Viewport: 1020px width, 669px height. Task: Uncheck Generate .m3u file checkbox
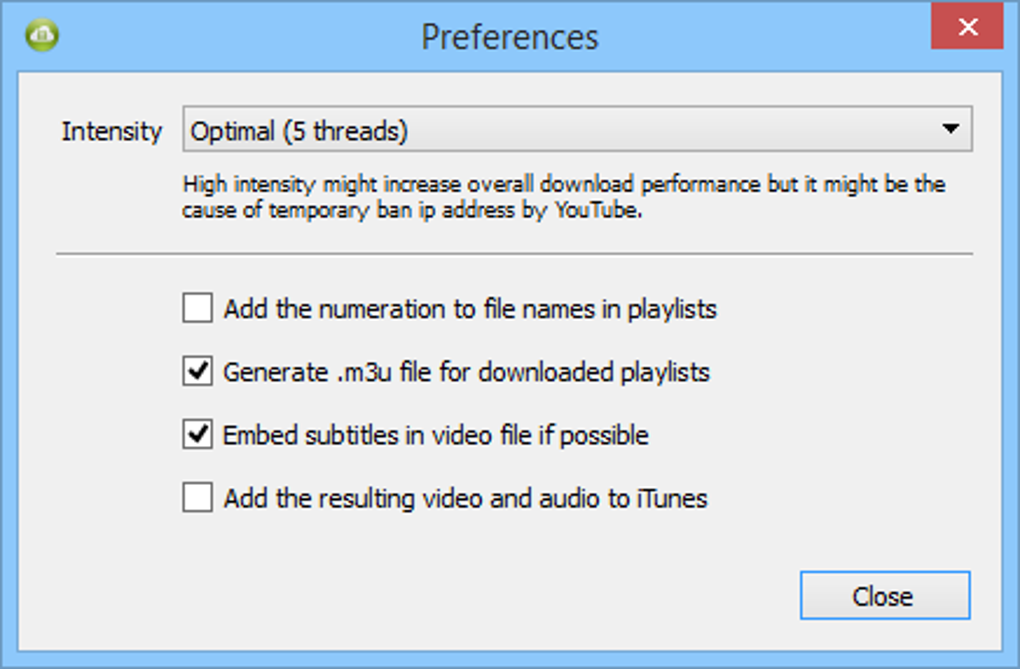197,372
